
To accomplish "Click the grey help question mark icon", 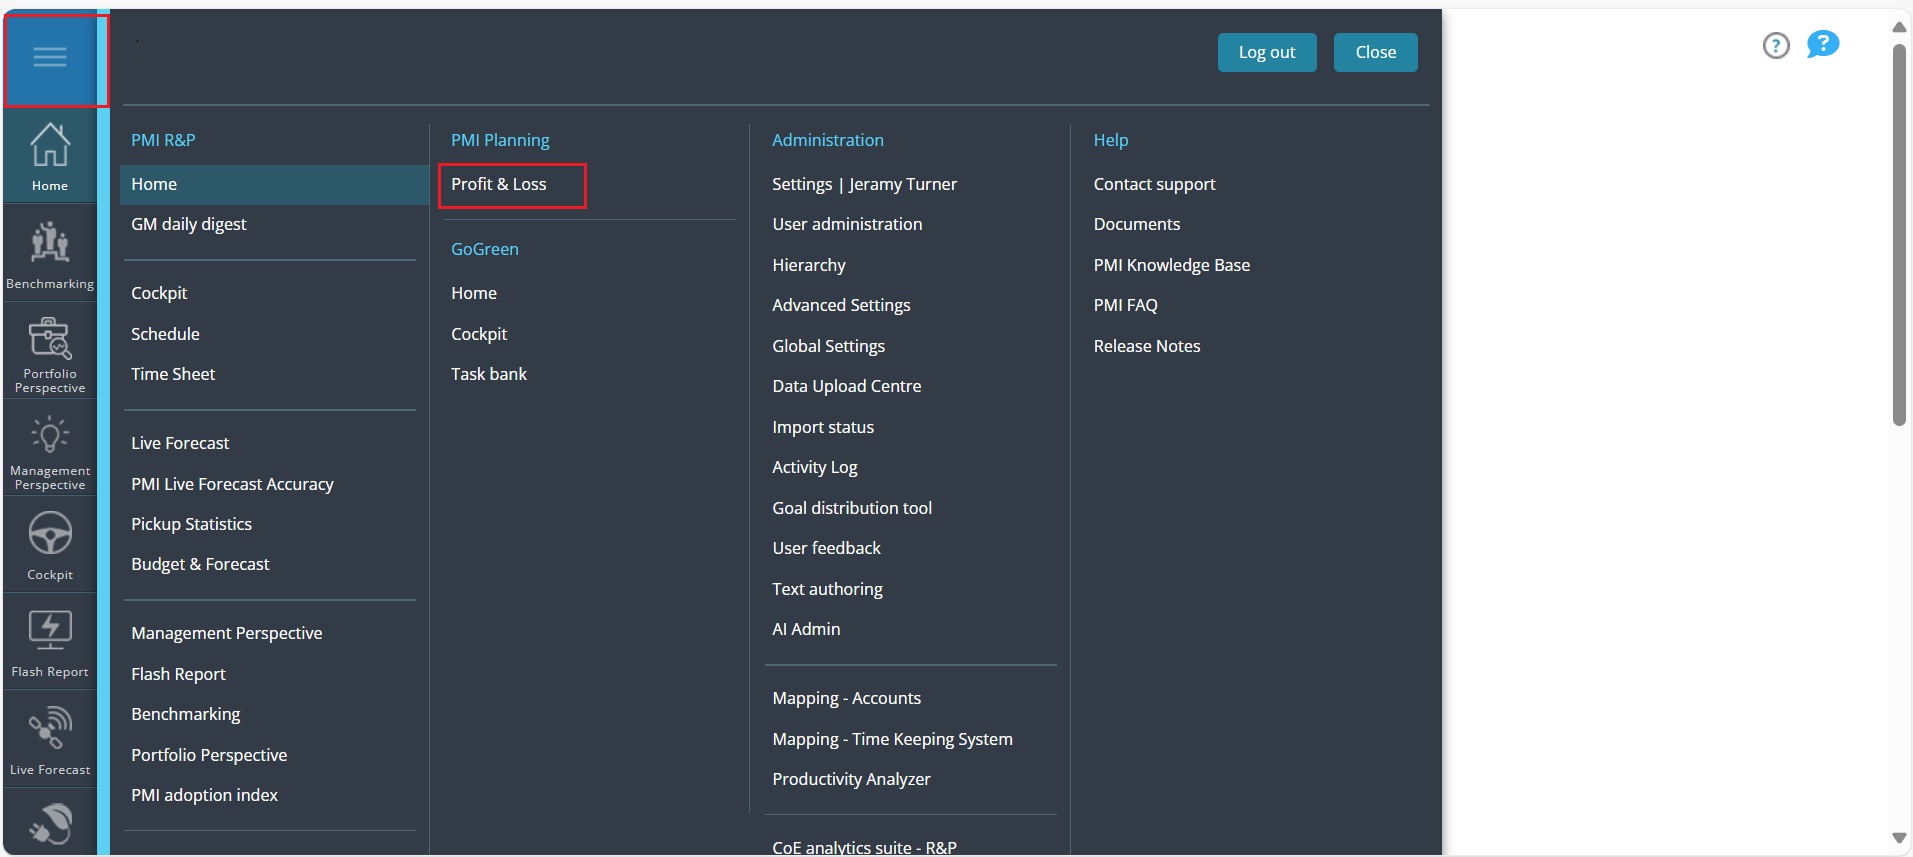I will click(x=1776, y=45).
